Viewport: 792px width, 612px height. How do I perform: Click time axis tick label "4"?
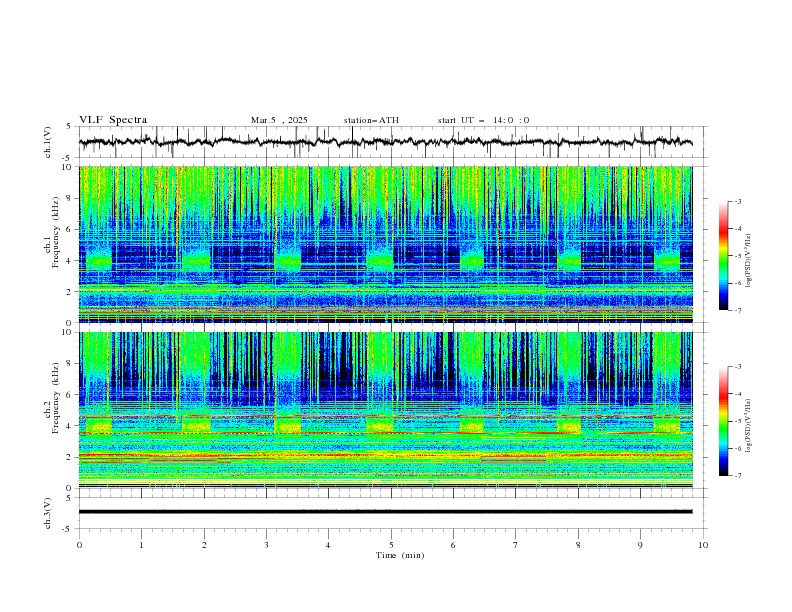[328, 545]
